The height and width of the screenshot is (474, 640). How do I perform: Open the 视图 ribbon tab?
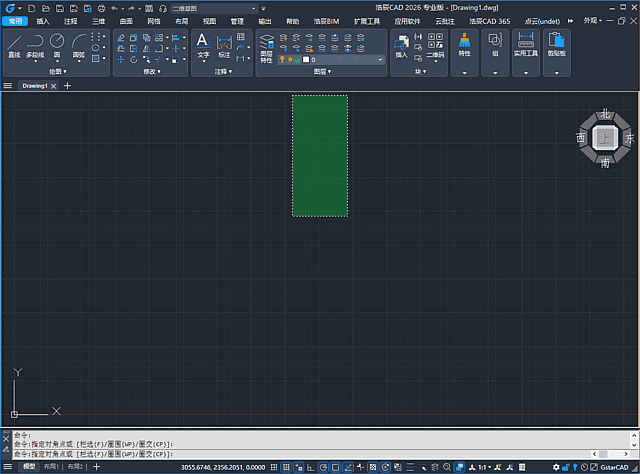[x=209, y=20]
